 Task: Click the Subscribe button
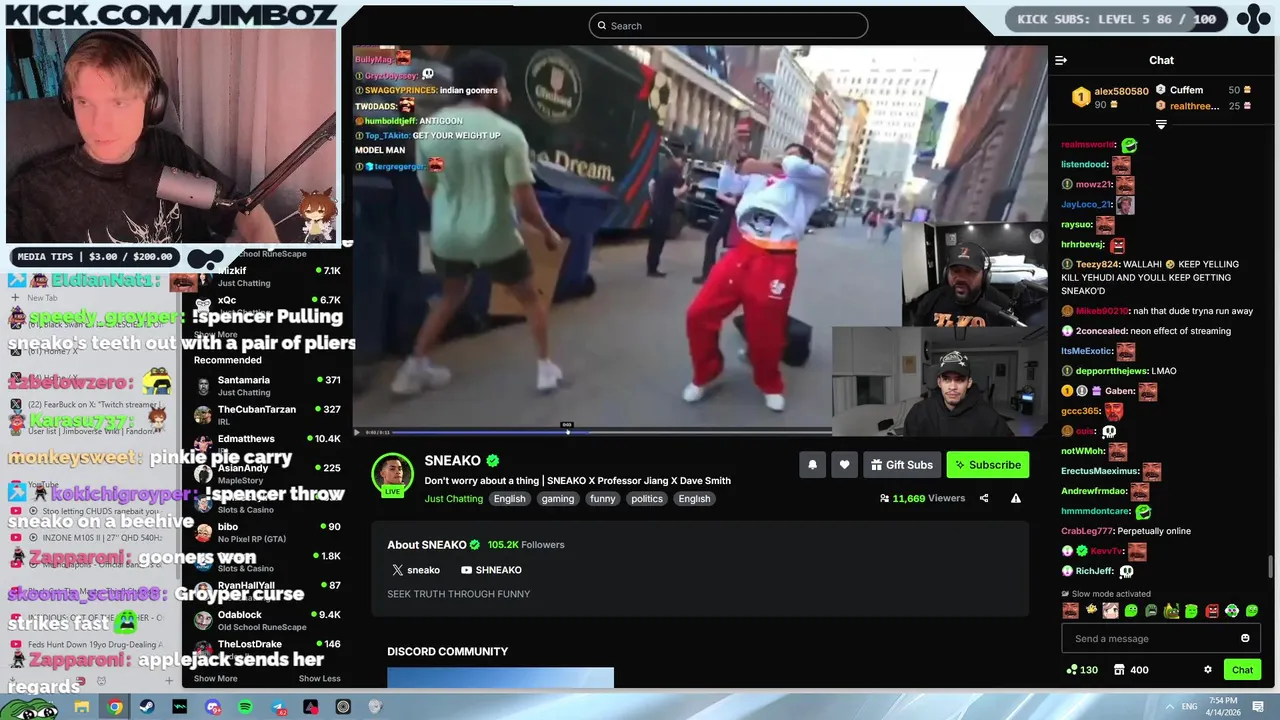click(988, 464)
